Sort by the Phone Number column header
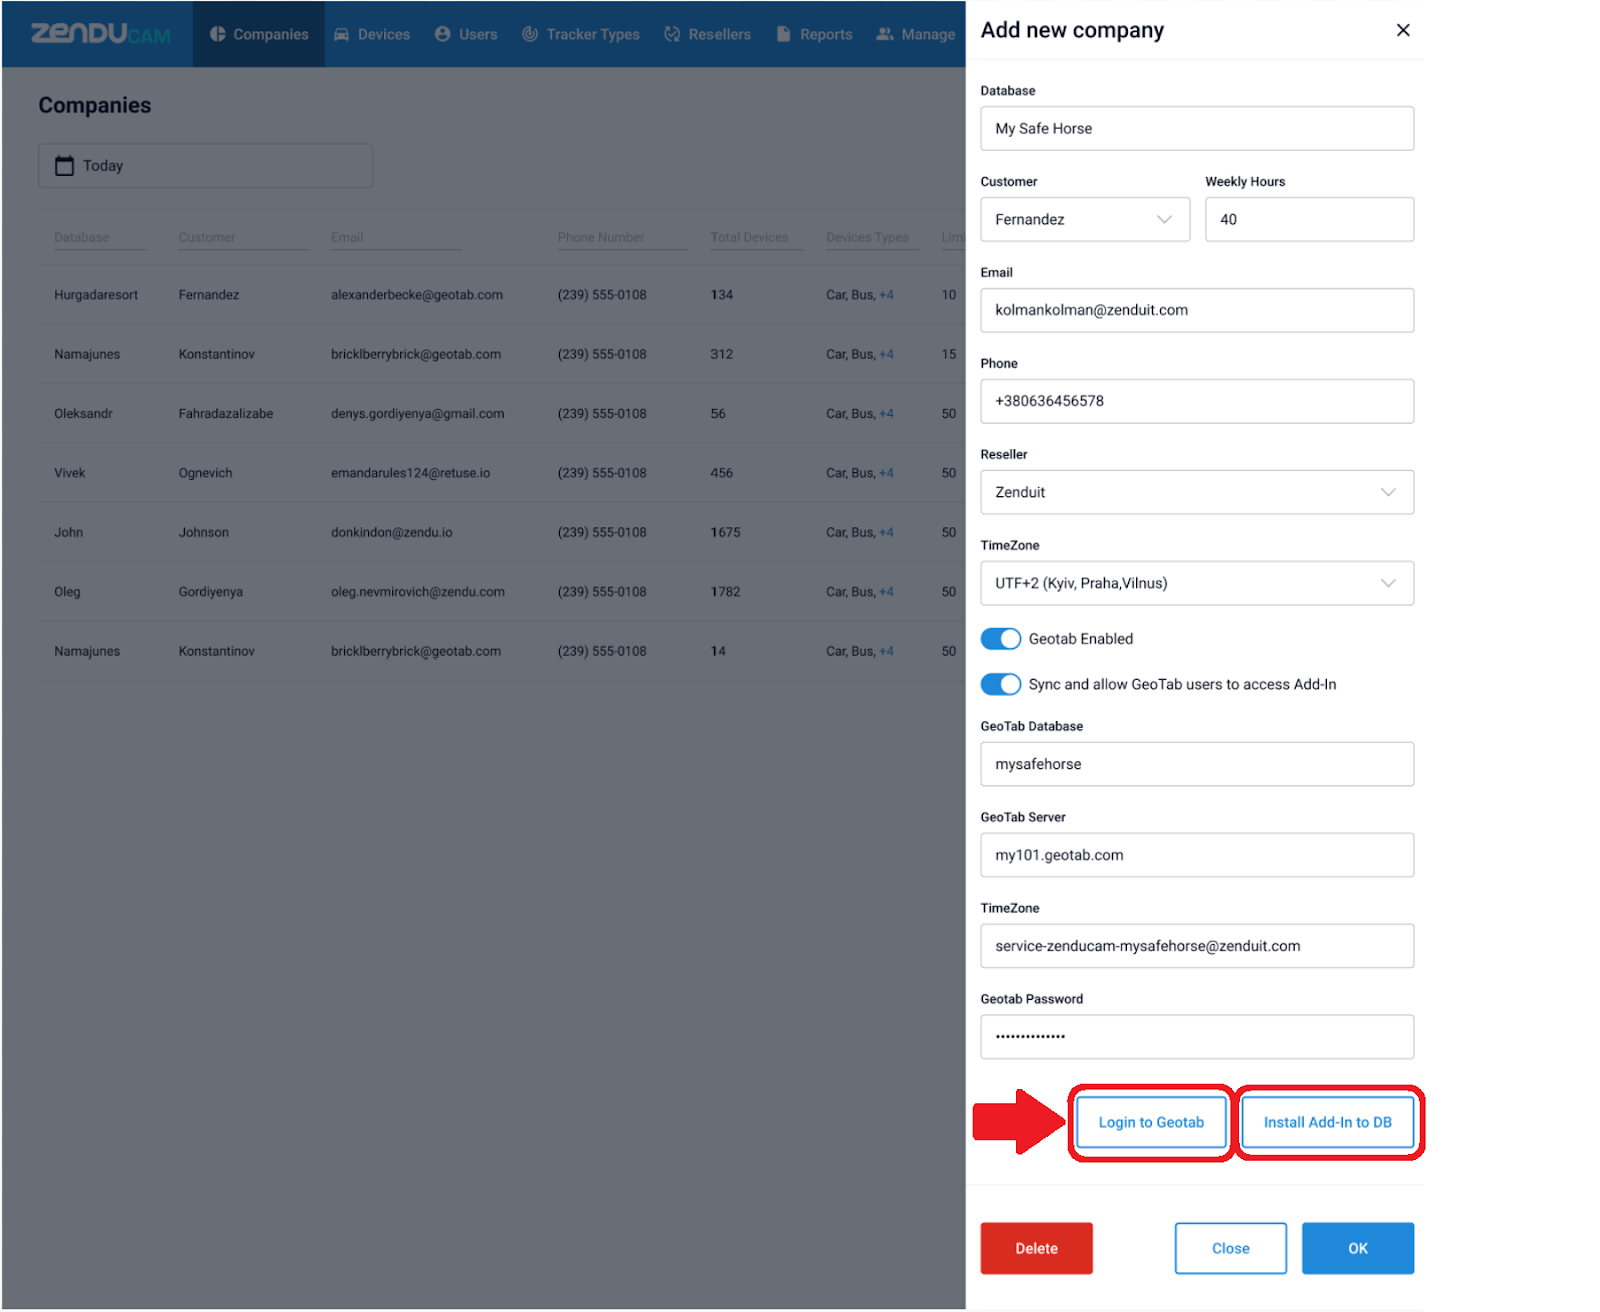The height and width of the screenshot is (1312, 1600). [601, 237]
